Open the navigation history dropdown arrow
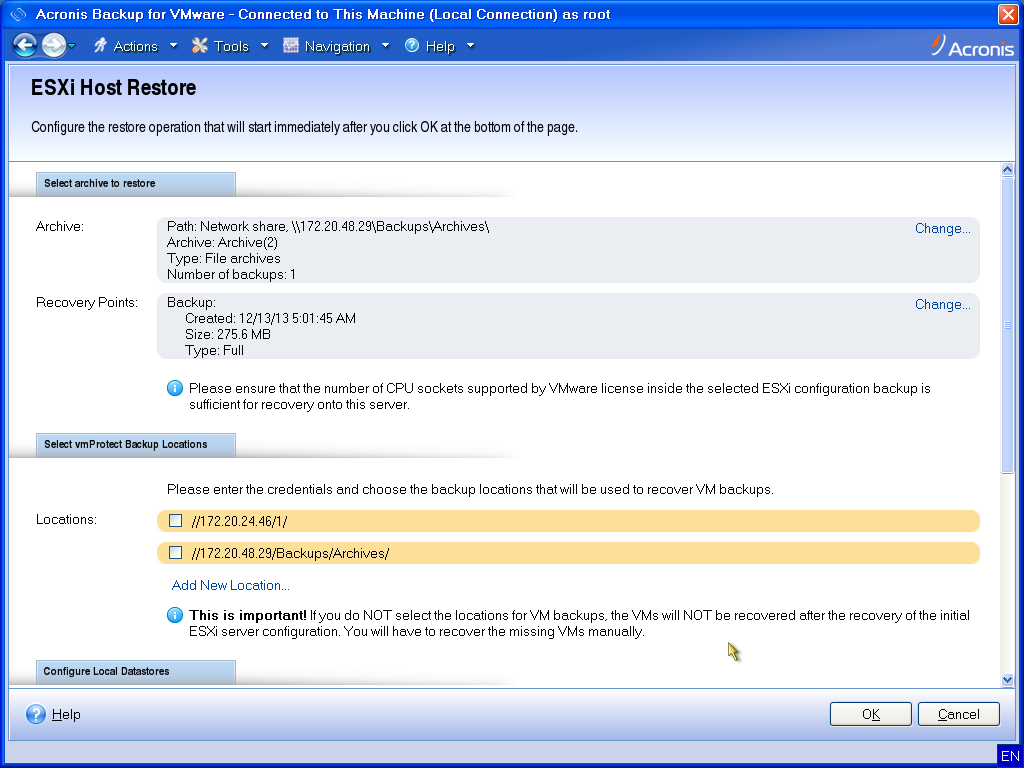Image resolution: width=1024 pixels, height=768 pixels. (x=72, y=46)
